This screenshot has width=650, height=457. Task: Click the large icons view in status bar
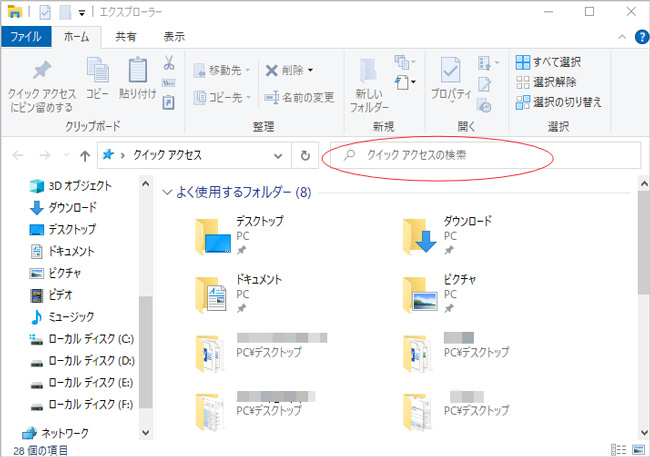[x=638, y=450]
